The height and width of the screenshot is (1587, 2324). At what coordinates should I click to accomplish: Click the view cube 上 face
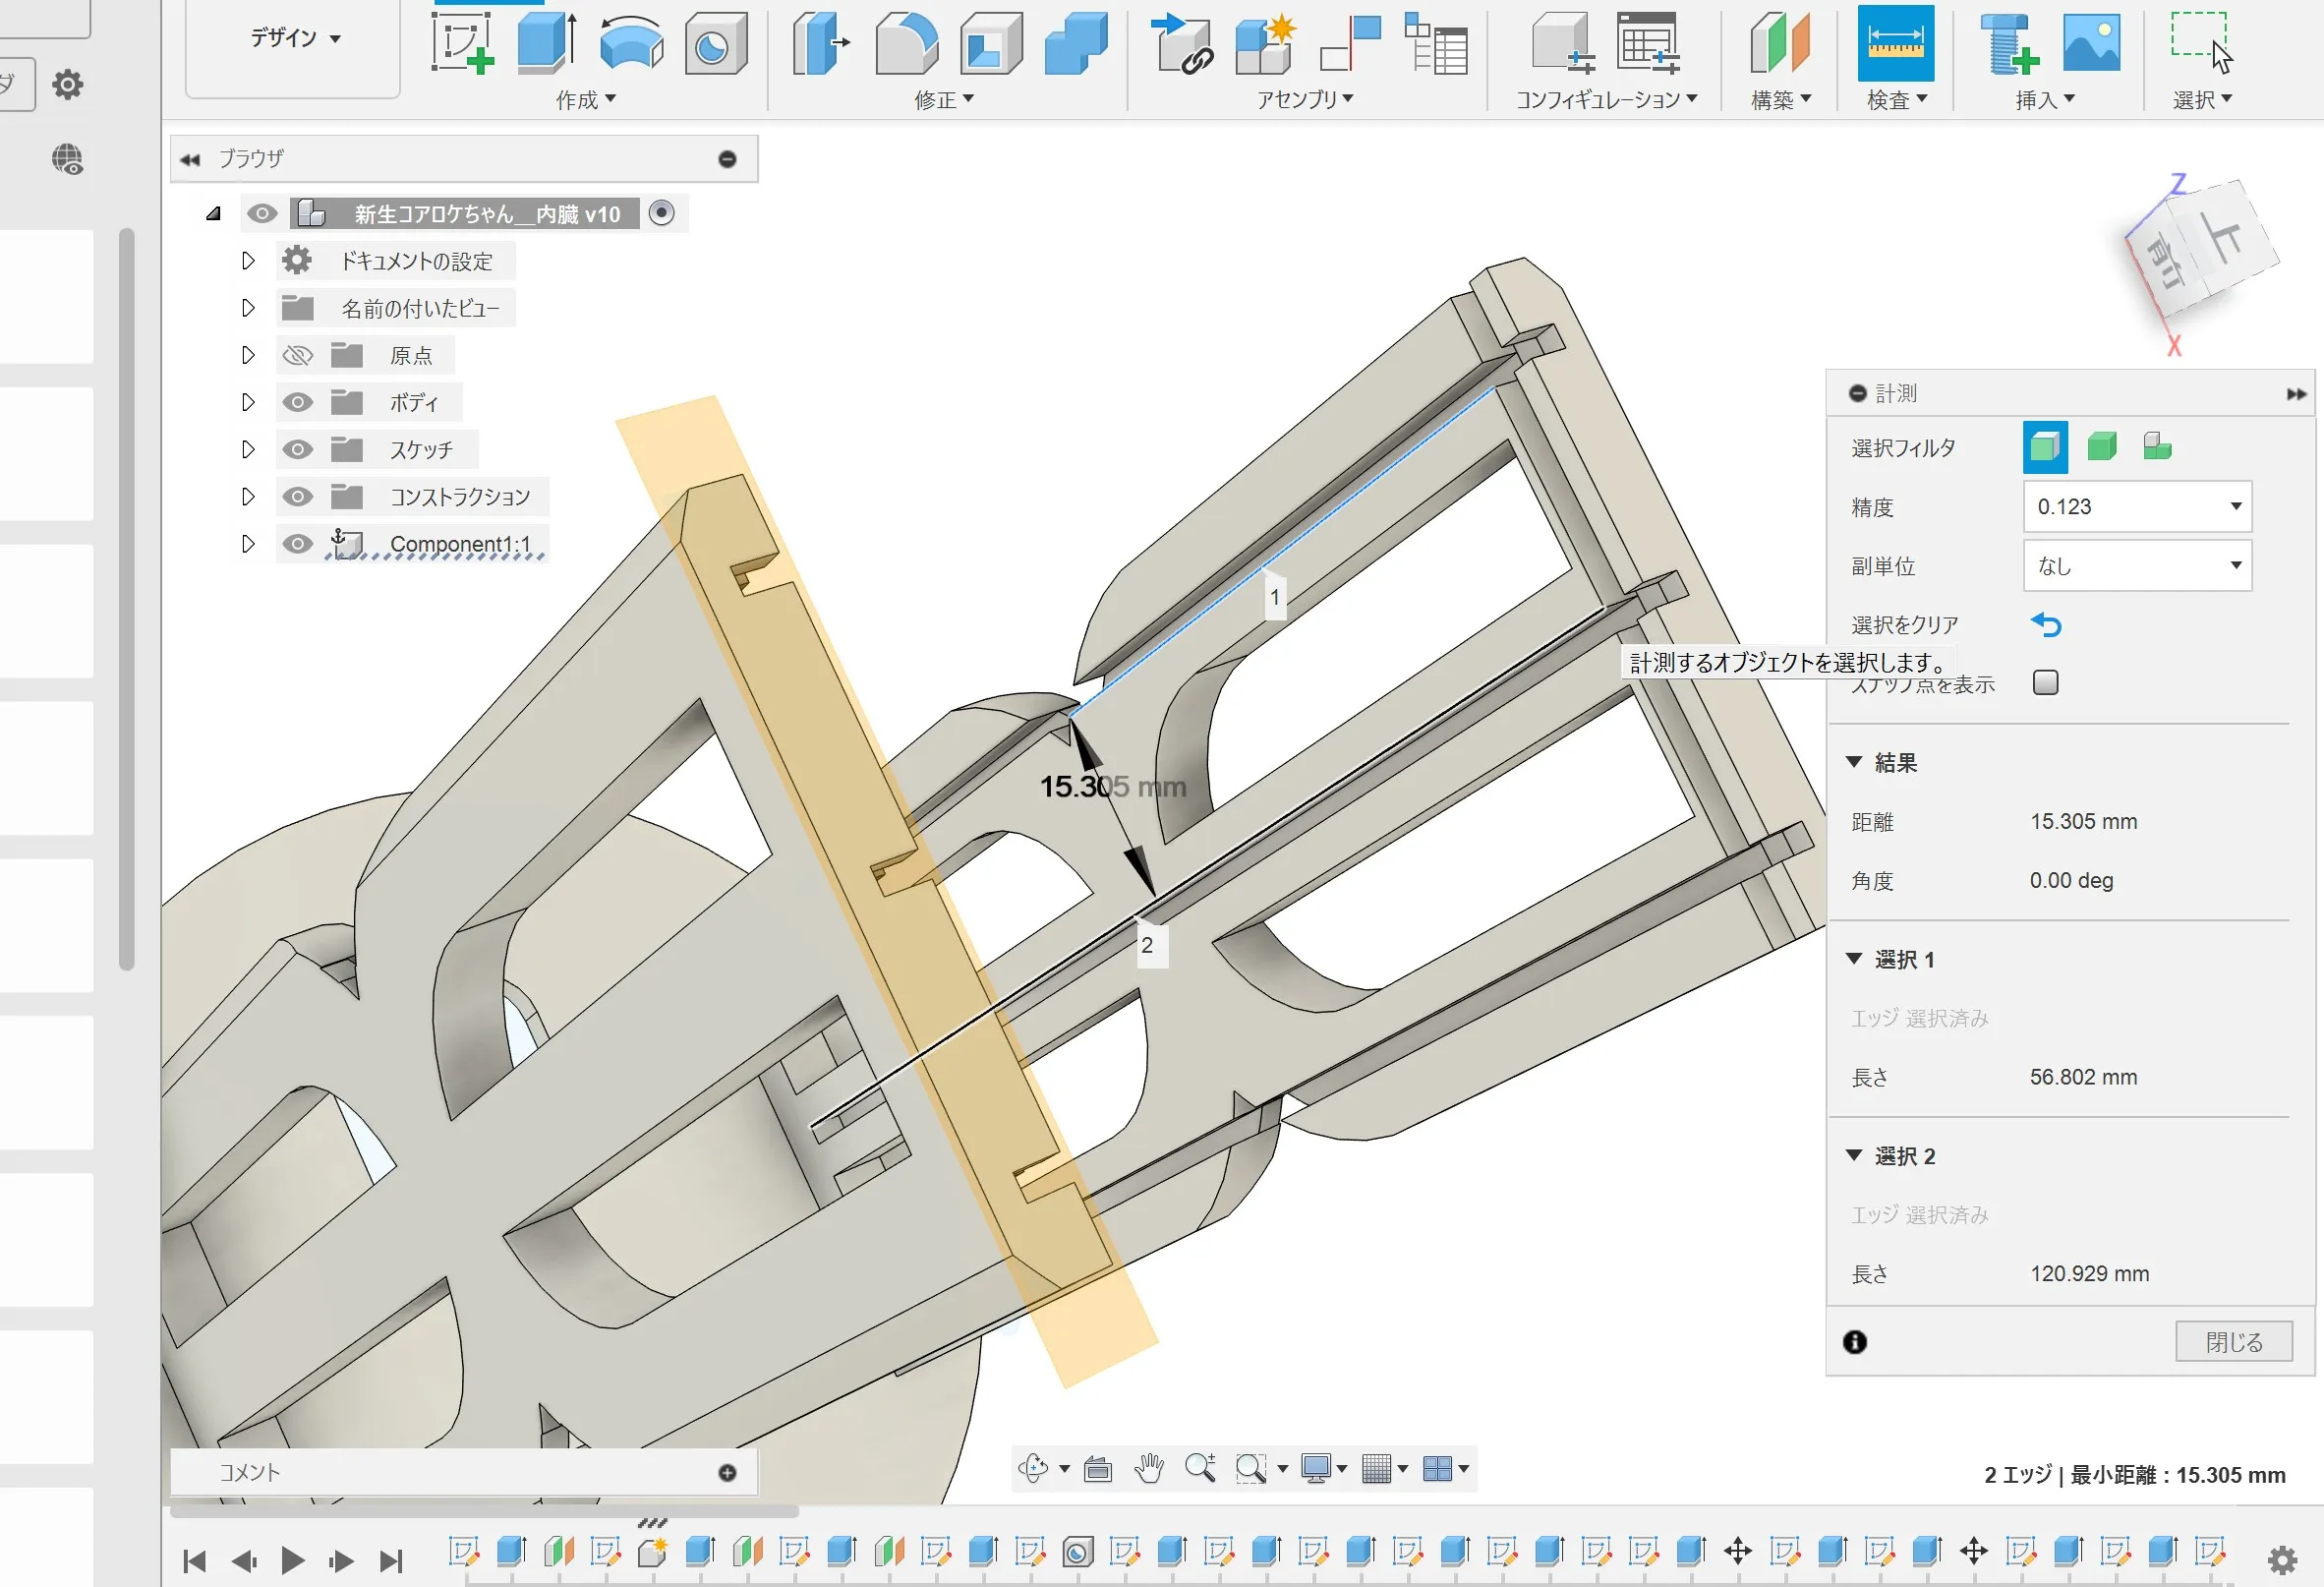[x=2226, y=237]
